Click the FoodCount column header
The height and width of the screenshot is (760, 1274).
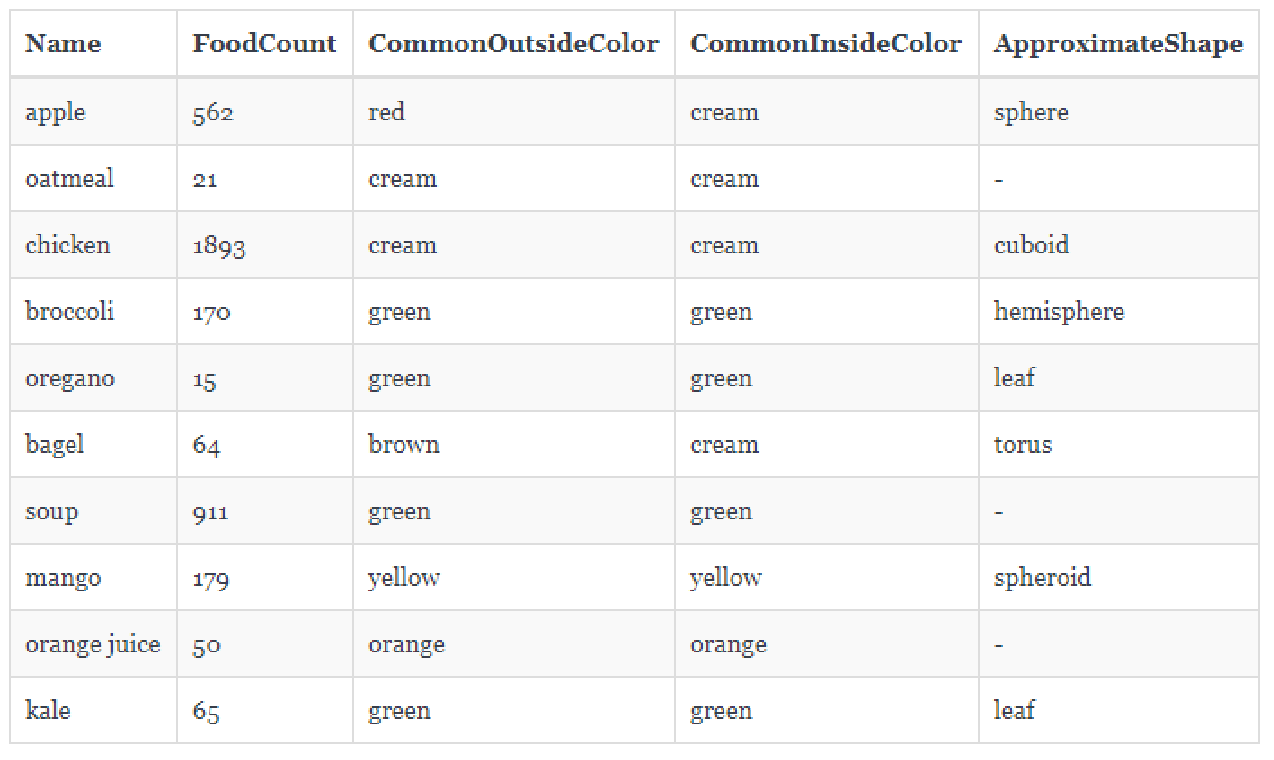point(264,44)
